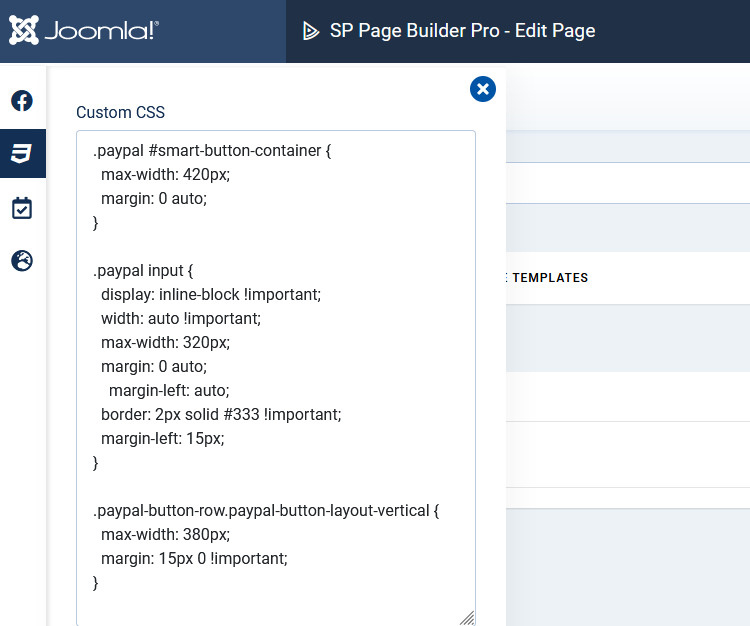This screenshot has width=750, height=626.
Task: Click the Custom CSS field label
Action: tap(120, 112)
